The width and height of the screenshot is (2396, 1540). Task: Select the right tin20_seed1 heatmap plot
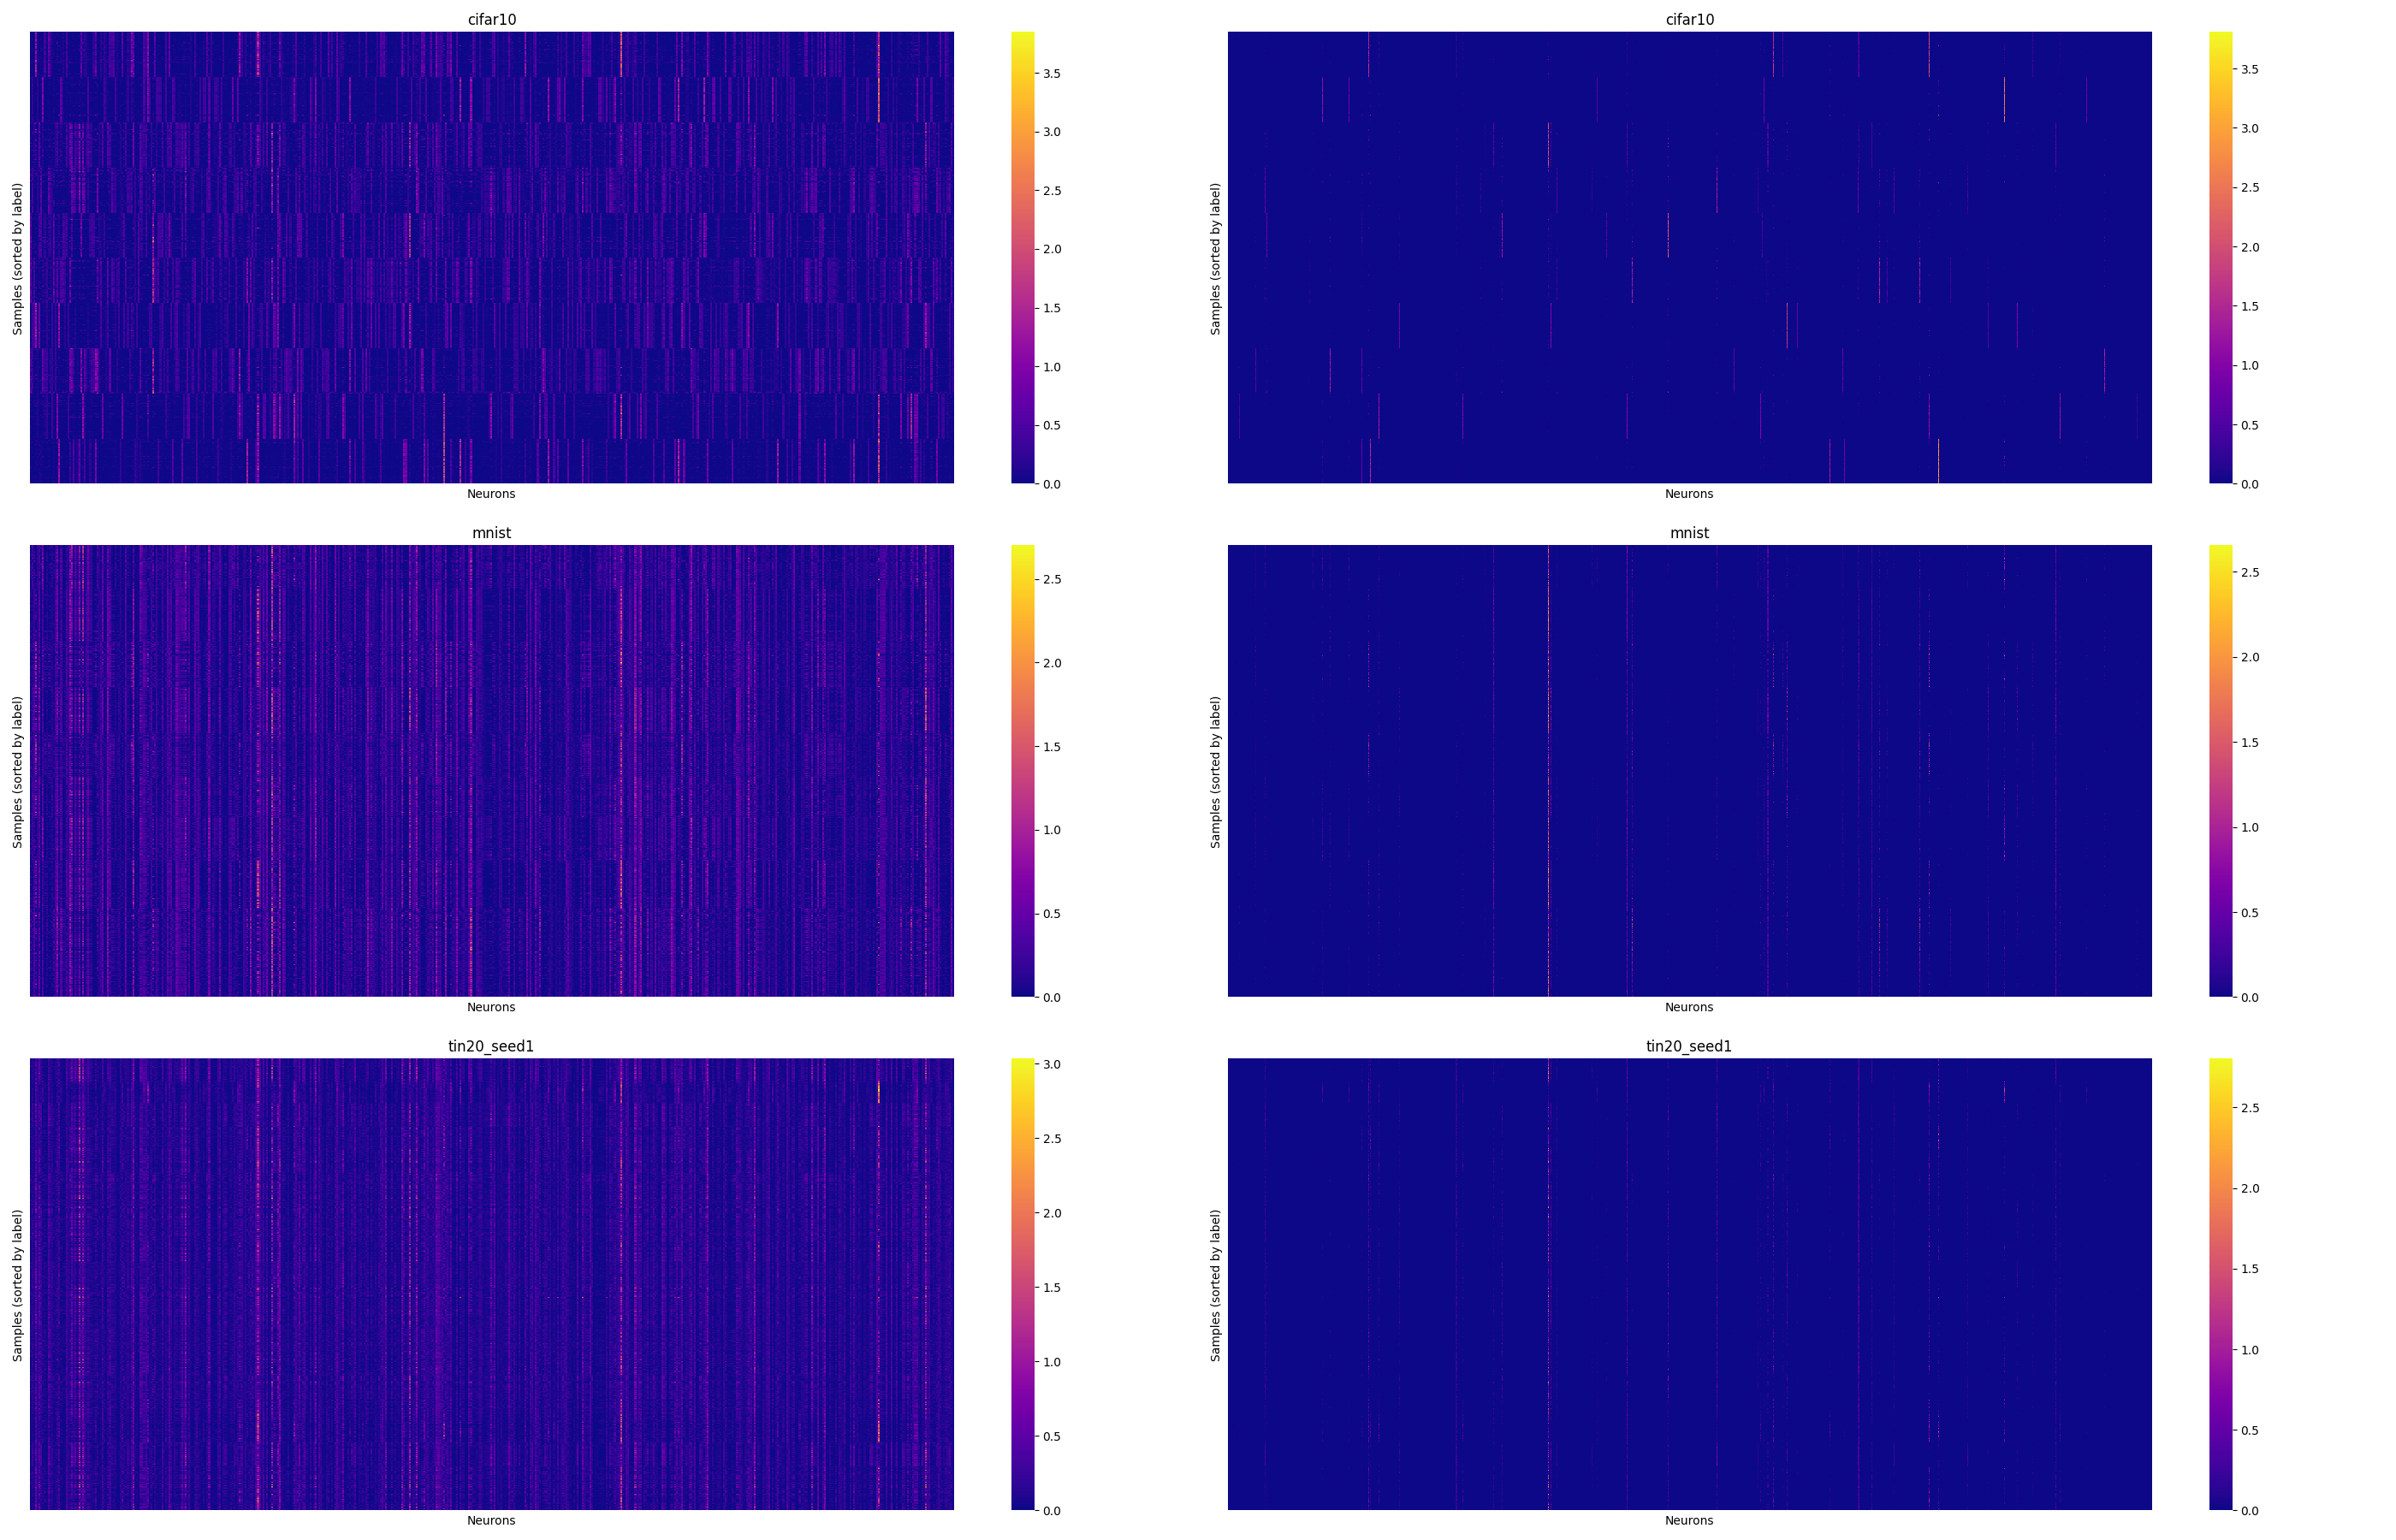1690,1284
